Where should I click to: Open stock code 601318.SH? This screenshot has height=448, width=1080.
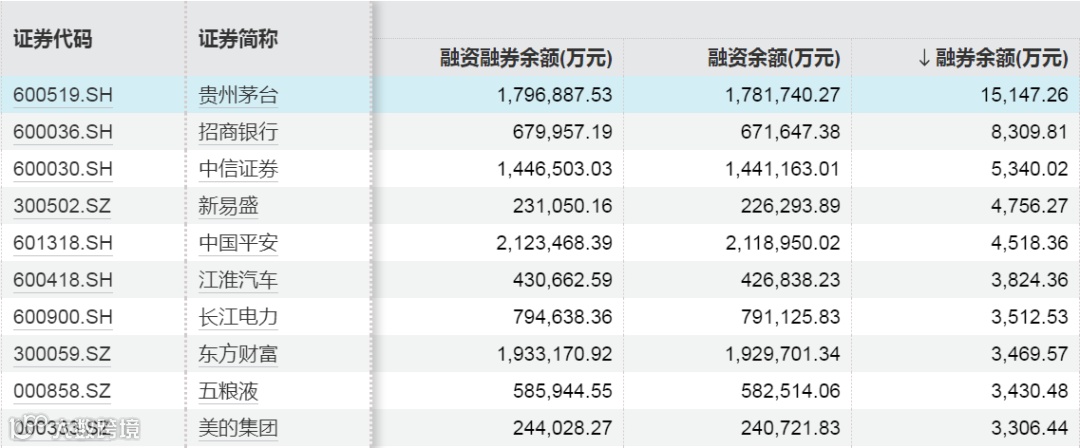[63, 243]
